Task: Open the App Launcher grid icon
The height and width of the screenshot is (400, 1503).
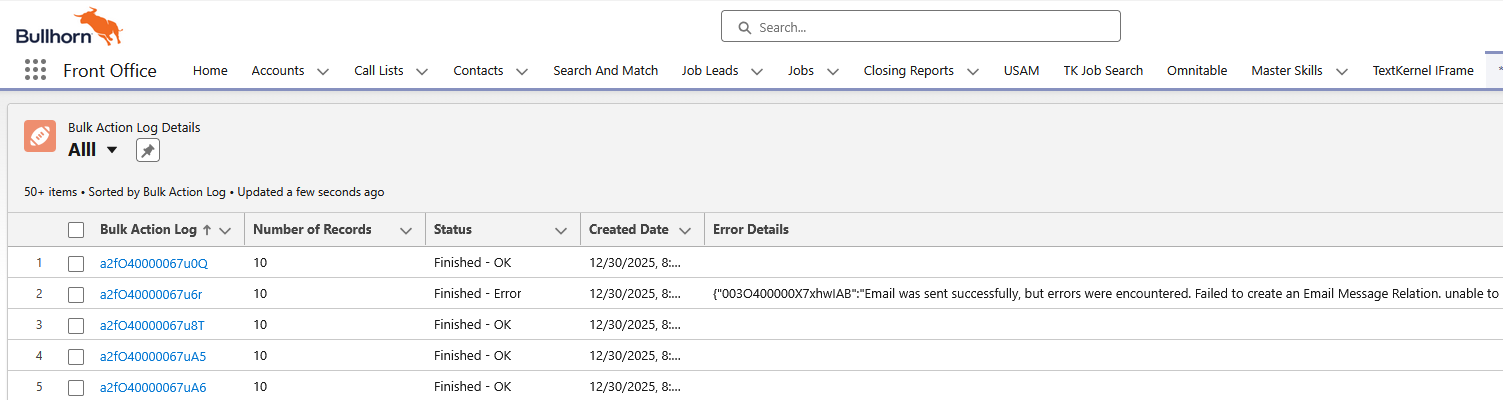Action: [35, 70]
